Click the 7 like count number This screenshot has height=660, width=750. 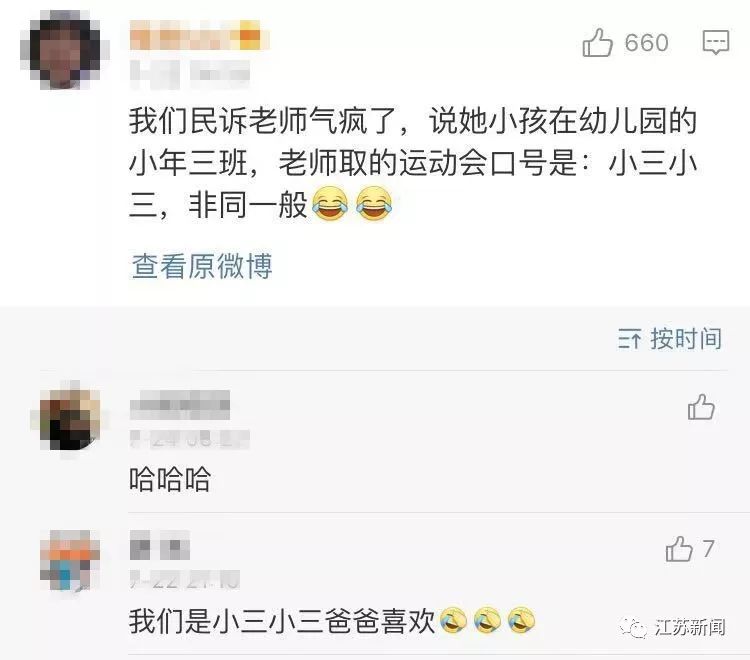708,549
